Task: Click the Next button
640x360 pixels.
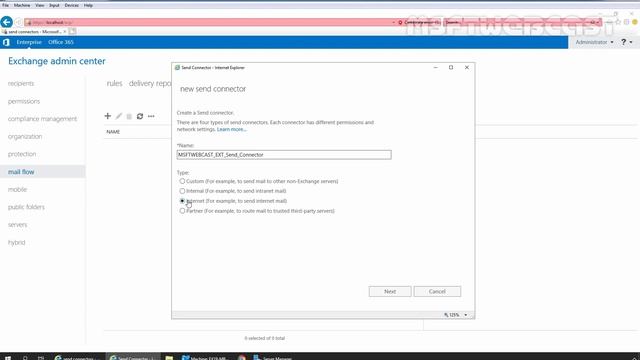Action: [390, 291]
